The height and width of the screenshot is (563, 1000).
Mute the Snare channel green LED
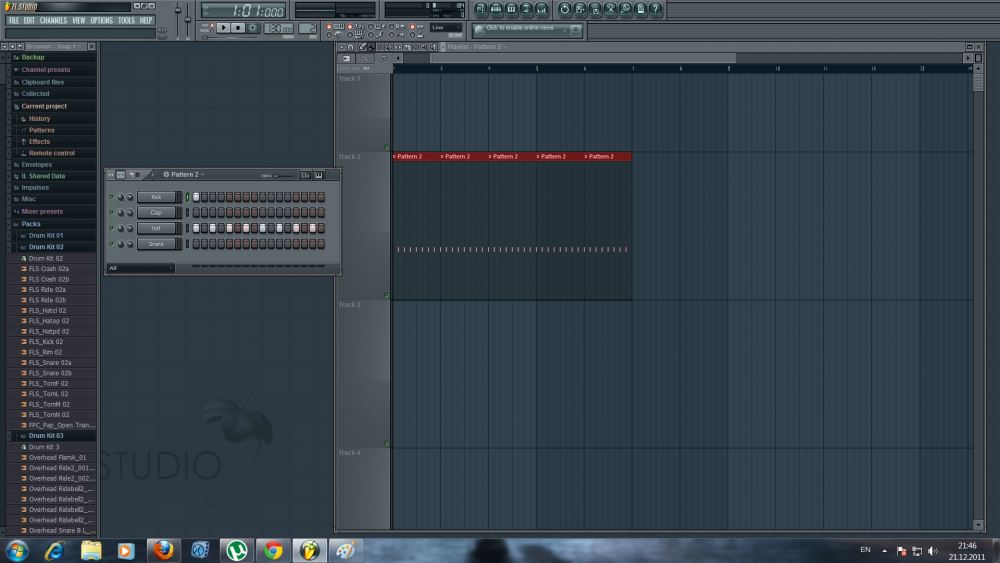point(112,244)
